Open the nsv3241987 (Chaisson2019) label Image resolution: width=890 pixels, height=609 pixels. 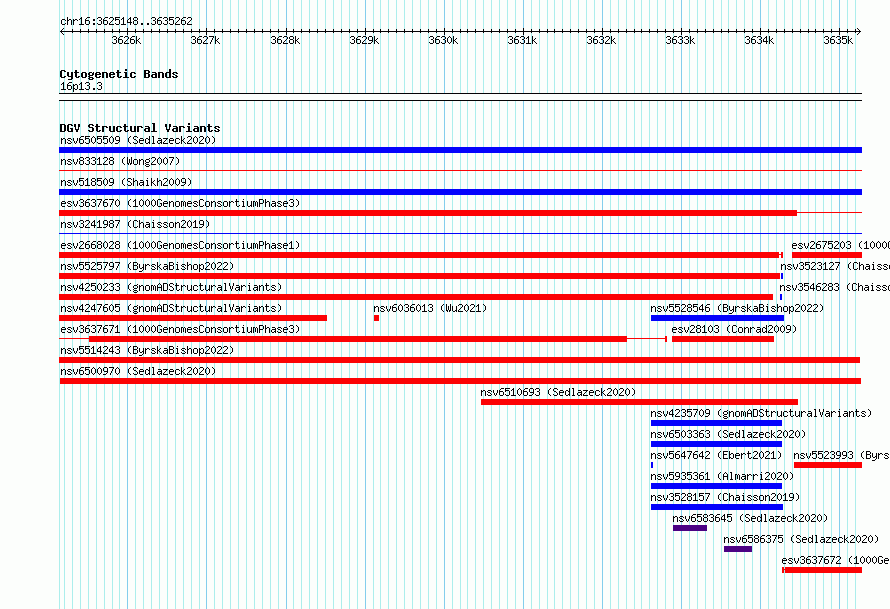(135, 224)
